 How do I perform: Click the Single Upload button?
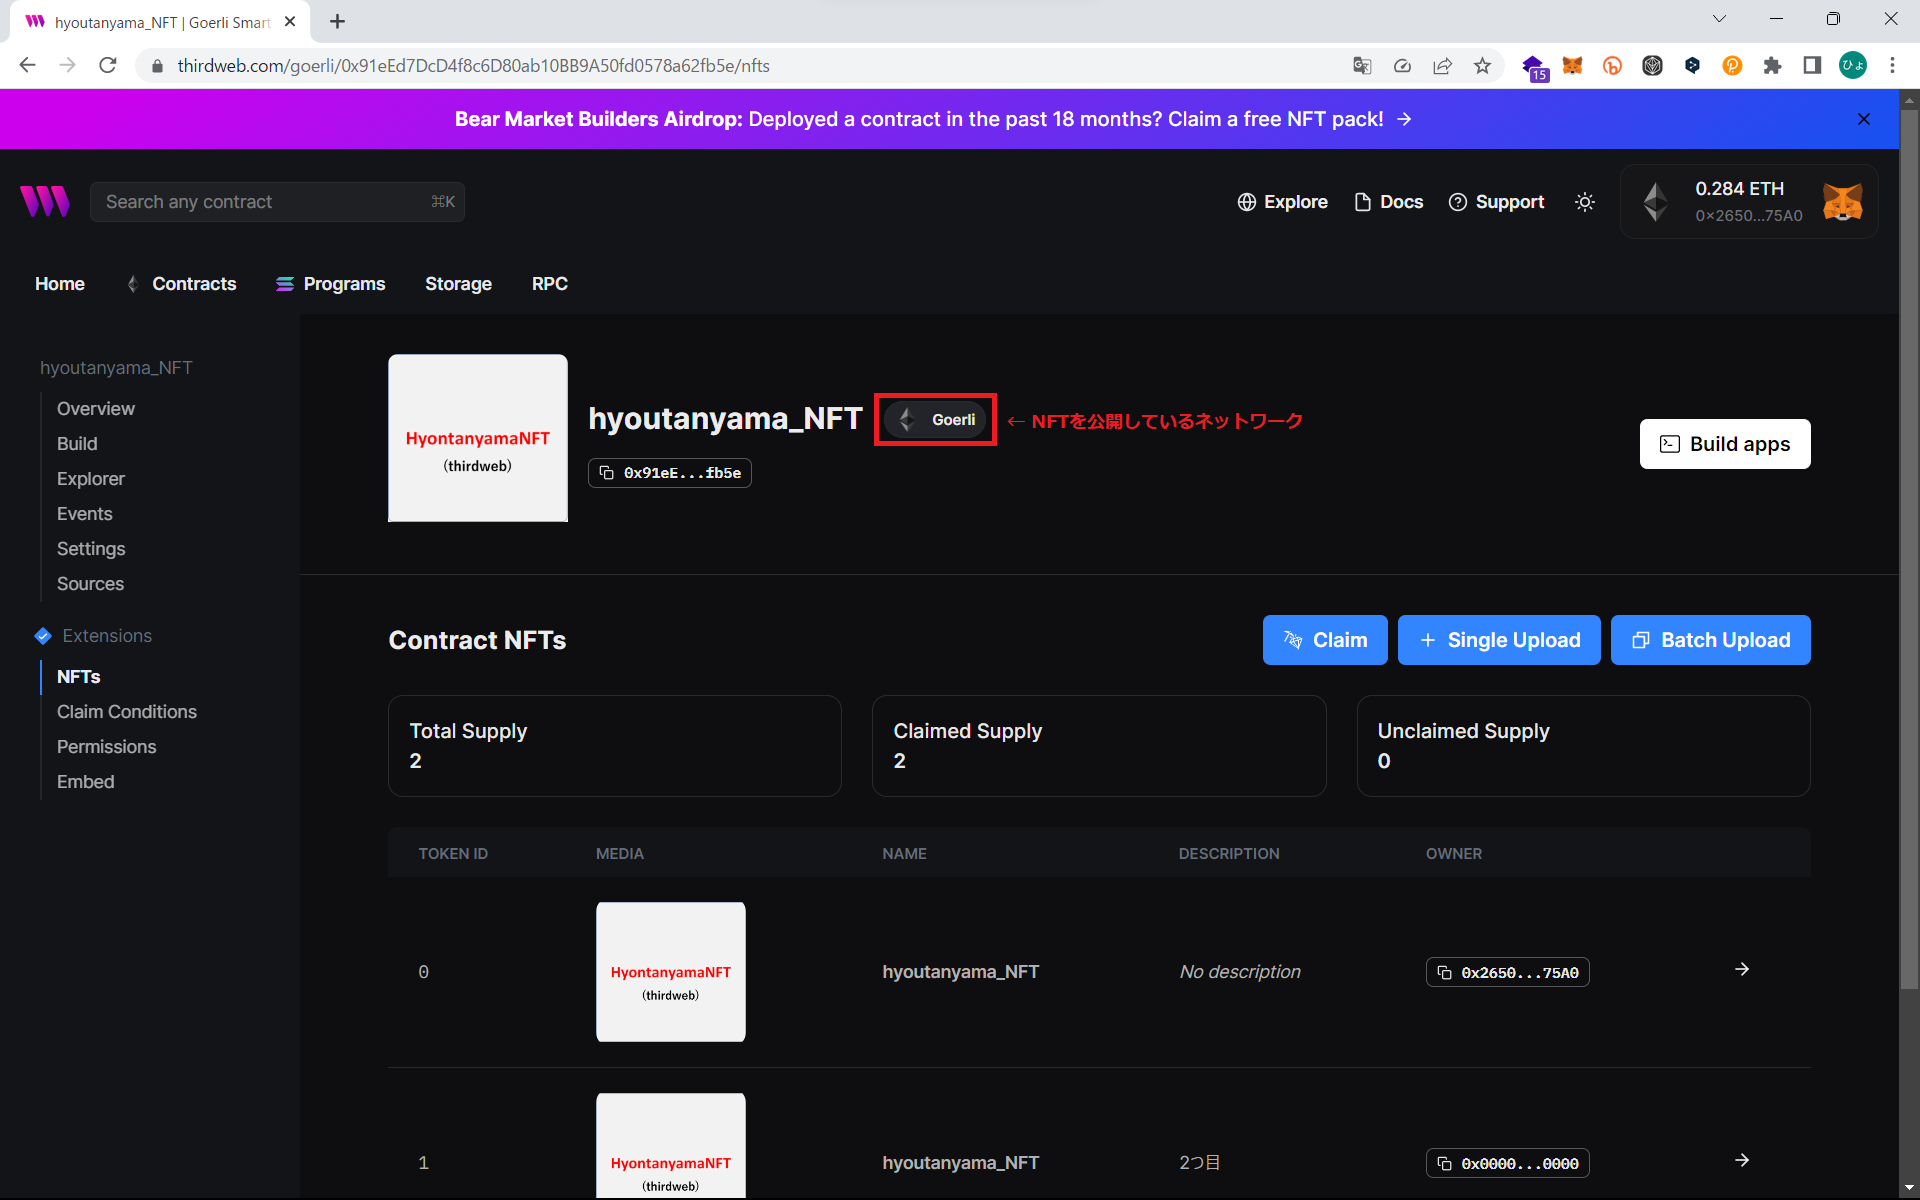tap(1498, 640)
